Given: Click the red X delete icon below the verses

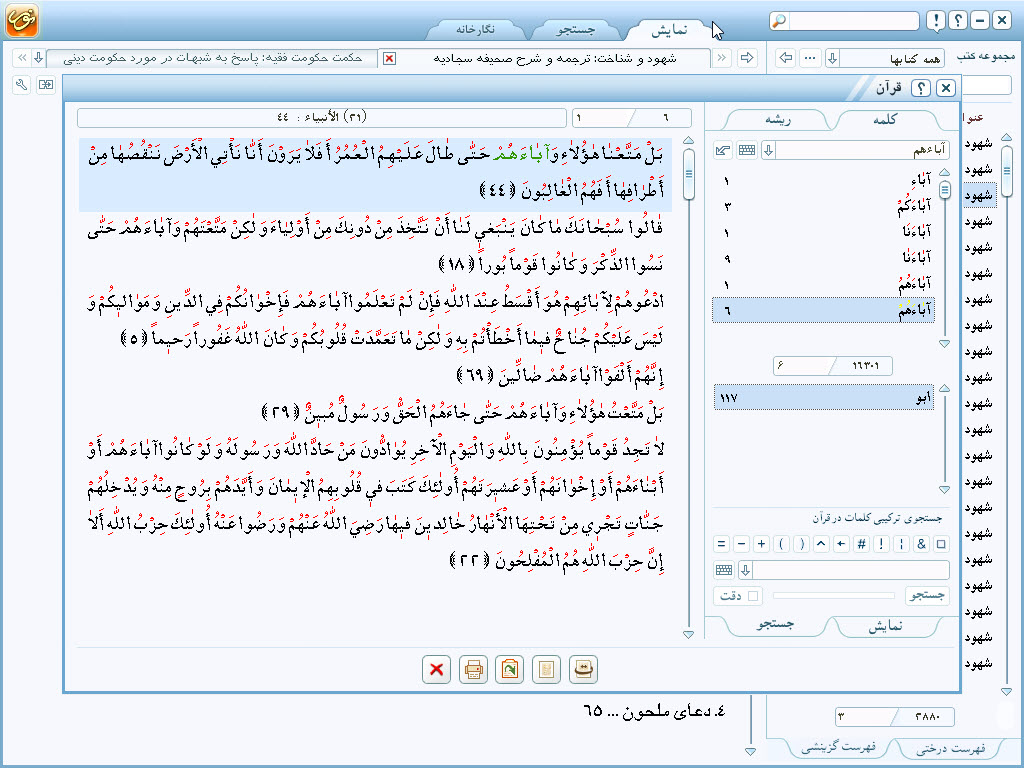Looking at the screenshot, I should (x=436, y=670).
